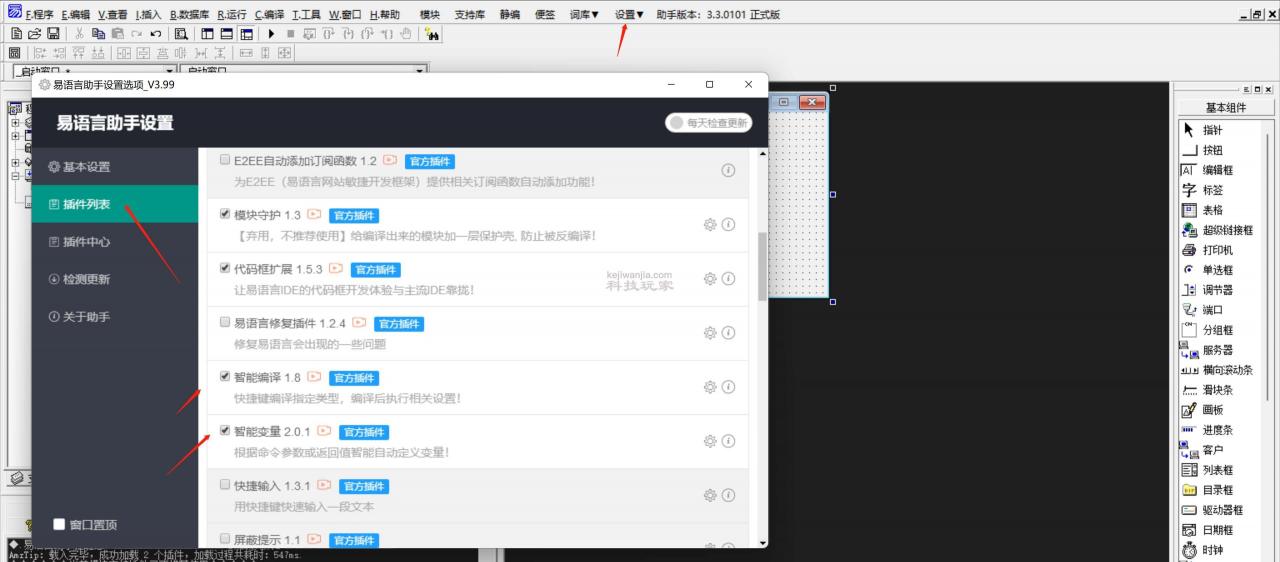
Task: Open the first 启动窗口 combo box
Action: click(94, 71)
